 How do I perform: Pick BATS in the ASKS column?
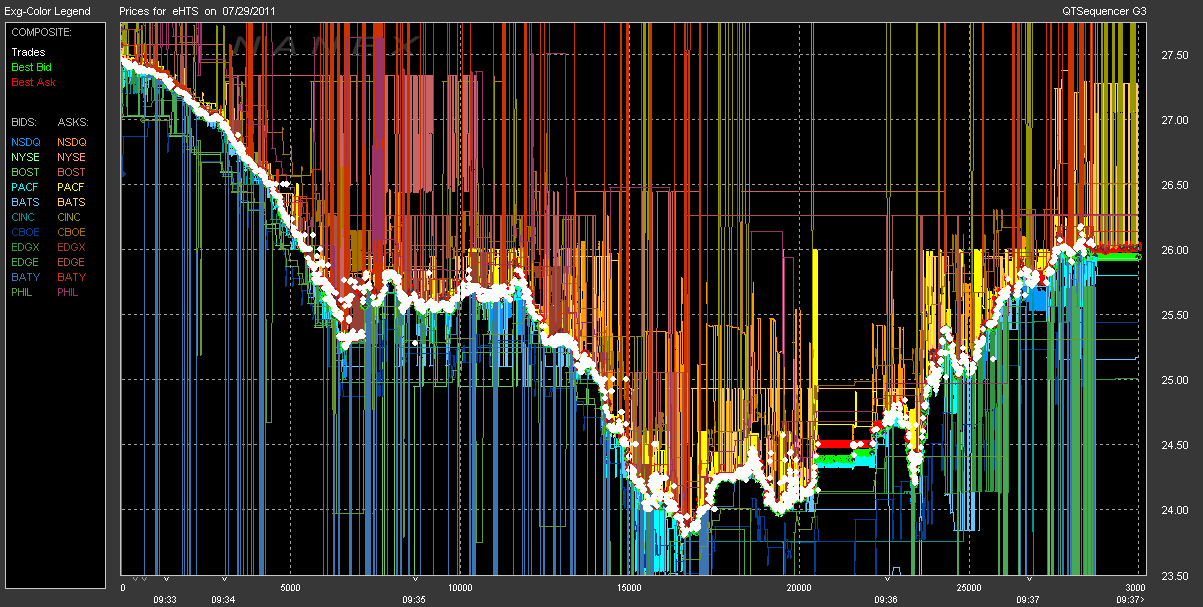pyautogui.click(x=71, y=202)
